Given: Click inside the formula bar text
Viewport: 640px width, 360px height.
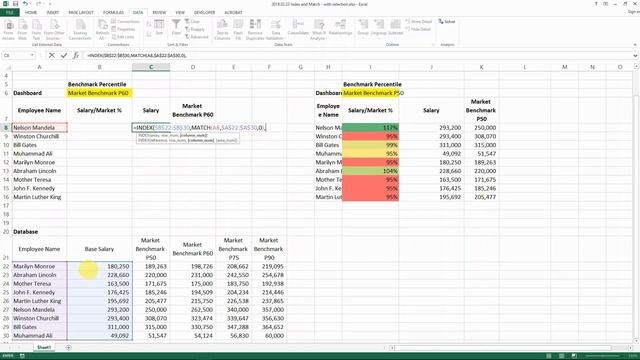Looking at the screenshot, I should [137, 55].
